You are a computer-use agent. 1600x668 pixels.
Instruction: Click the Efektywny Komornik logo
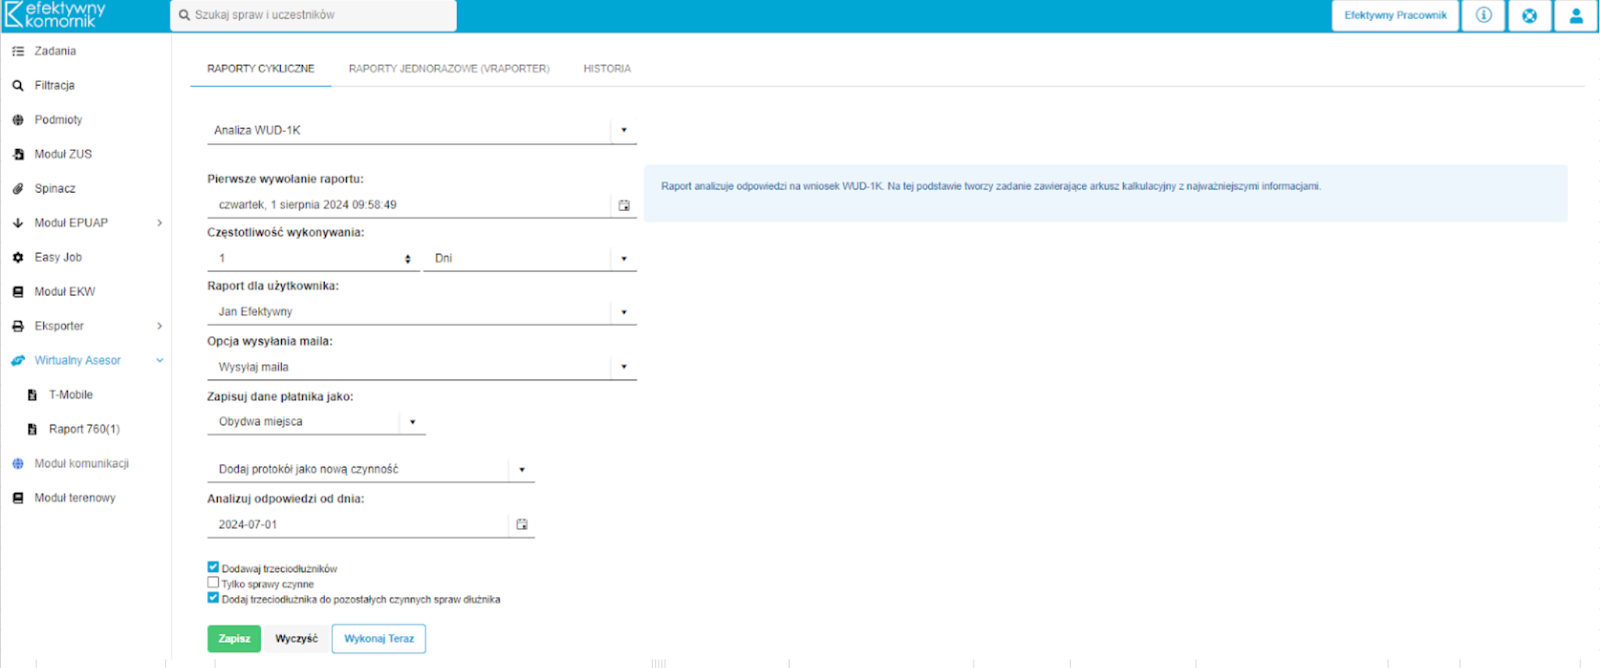pyautogui.click(x=55, y=14)
